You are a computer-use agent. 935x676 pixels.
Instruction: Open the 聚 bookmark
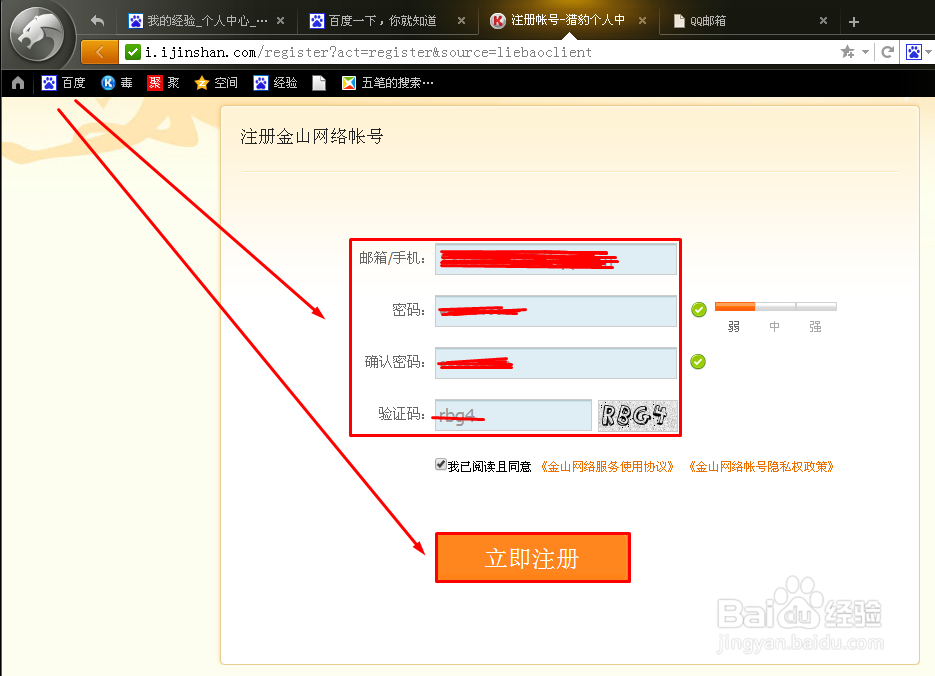point(163,83)
